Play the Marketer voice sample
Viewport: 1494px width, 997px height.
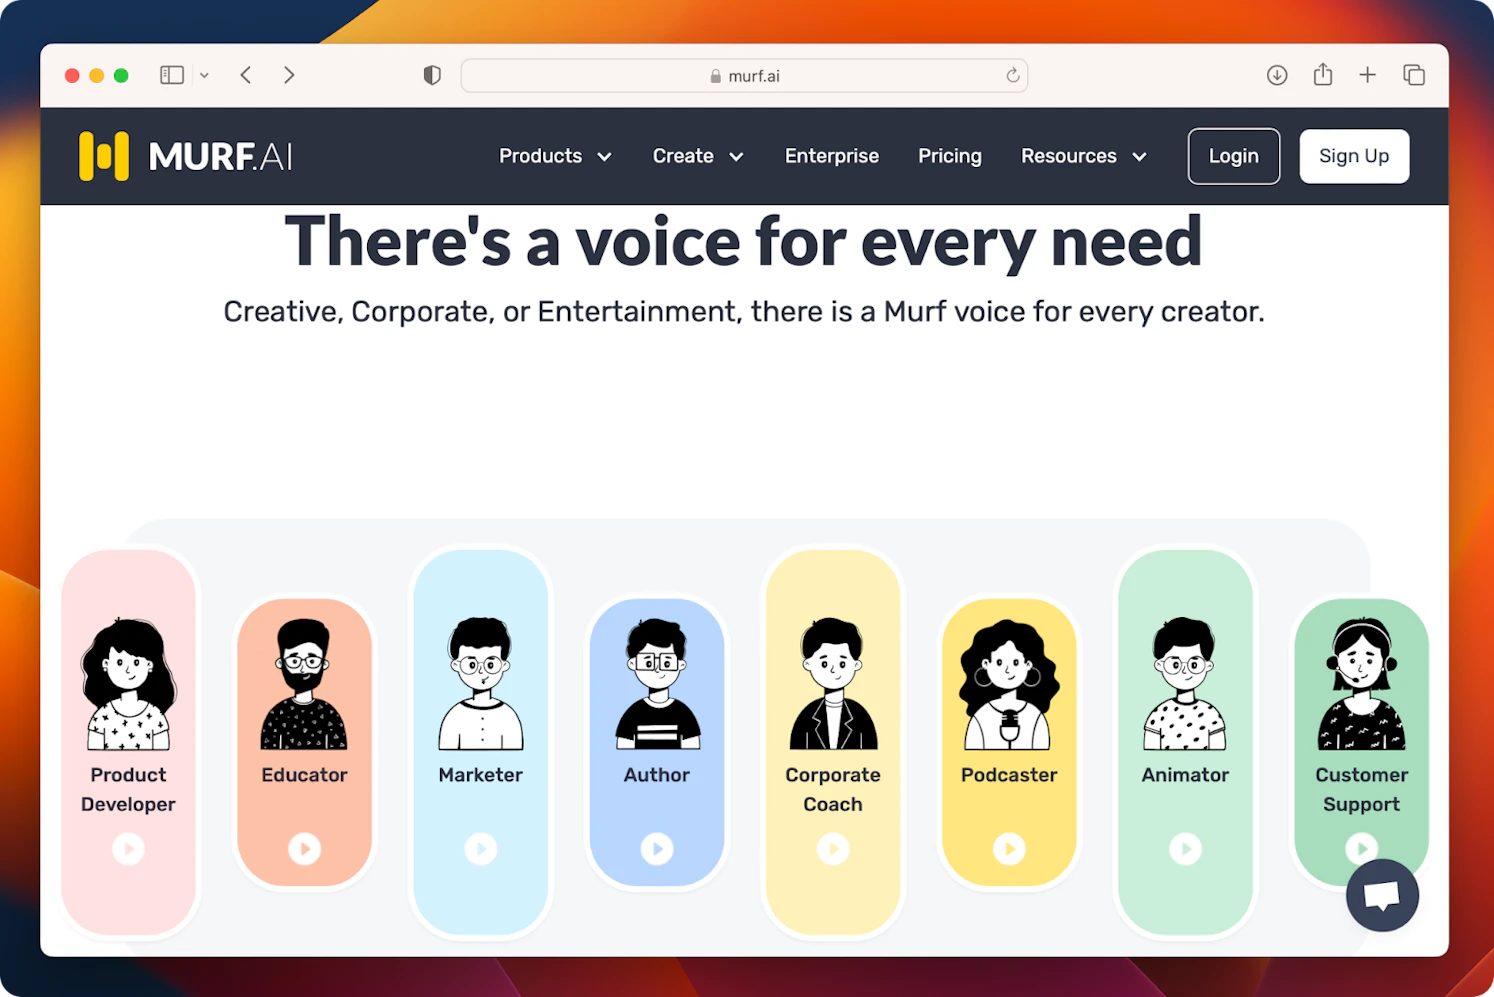[x=481, y=849]
